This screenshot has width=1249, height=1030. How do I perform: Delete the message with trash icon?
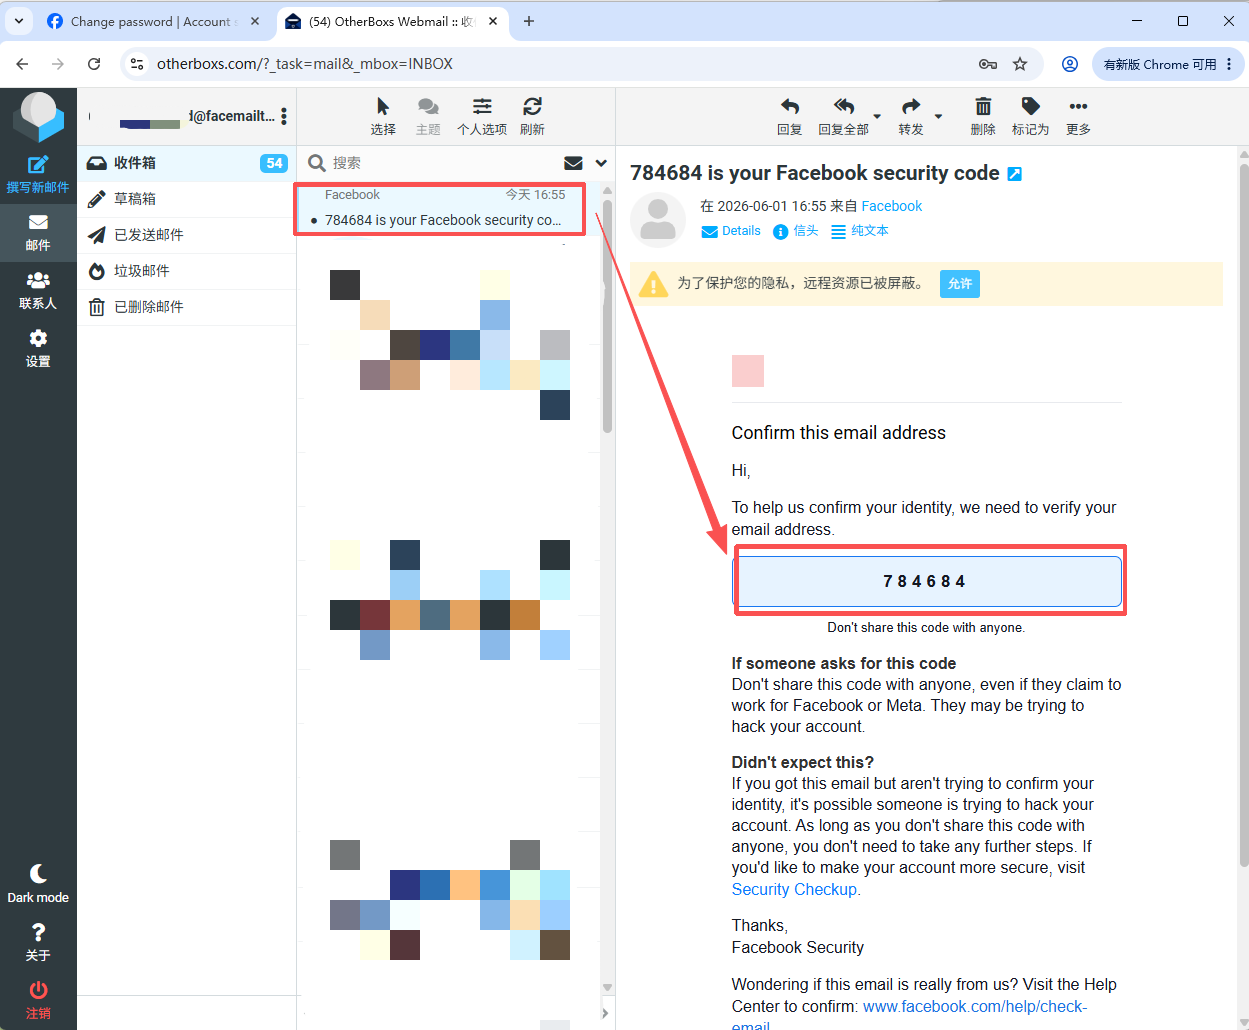pyautogui.click(x=983, y=116)
